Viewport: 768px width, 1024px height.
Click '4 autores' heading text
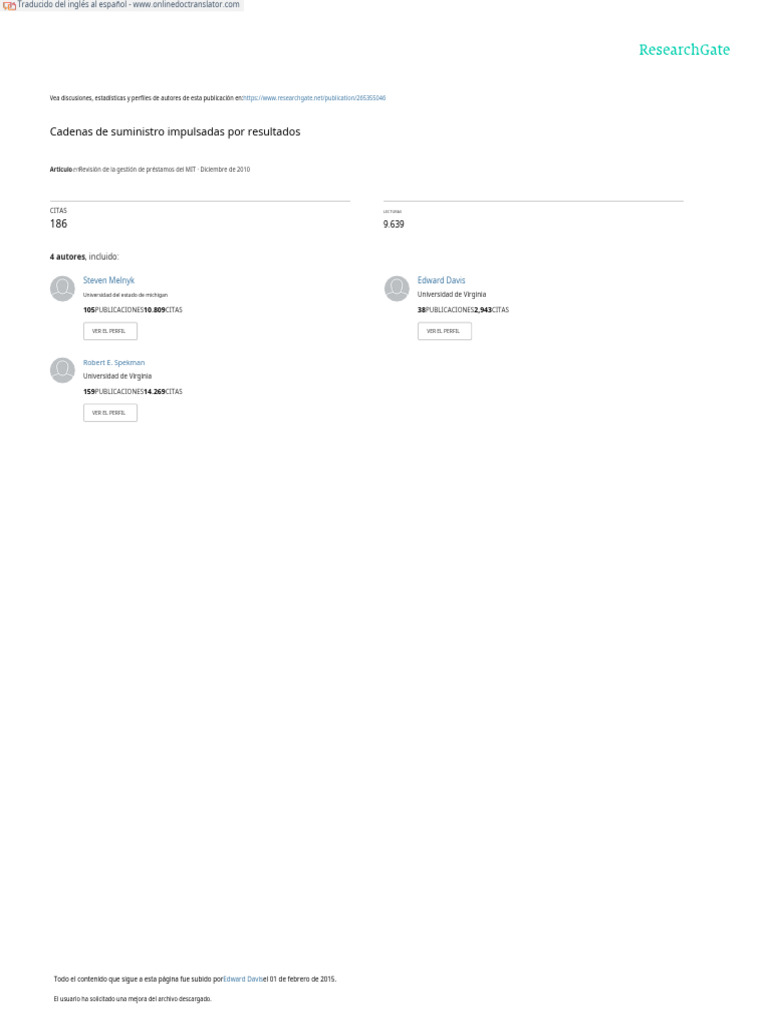(x=67, y=257)
